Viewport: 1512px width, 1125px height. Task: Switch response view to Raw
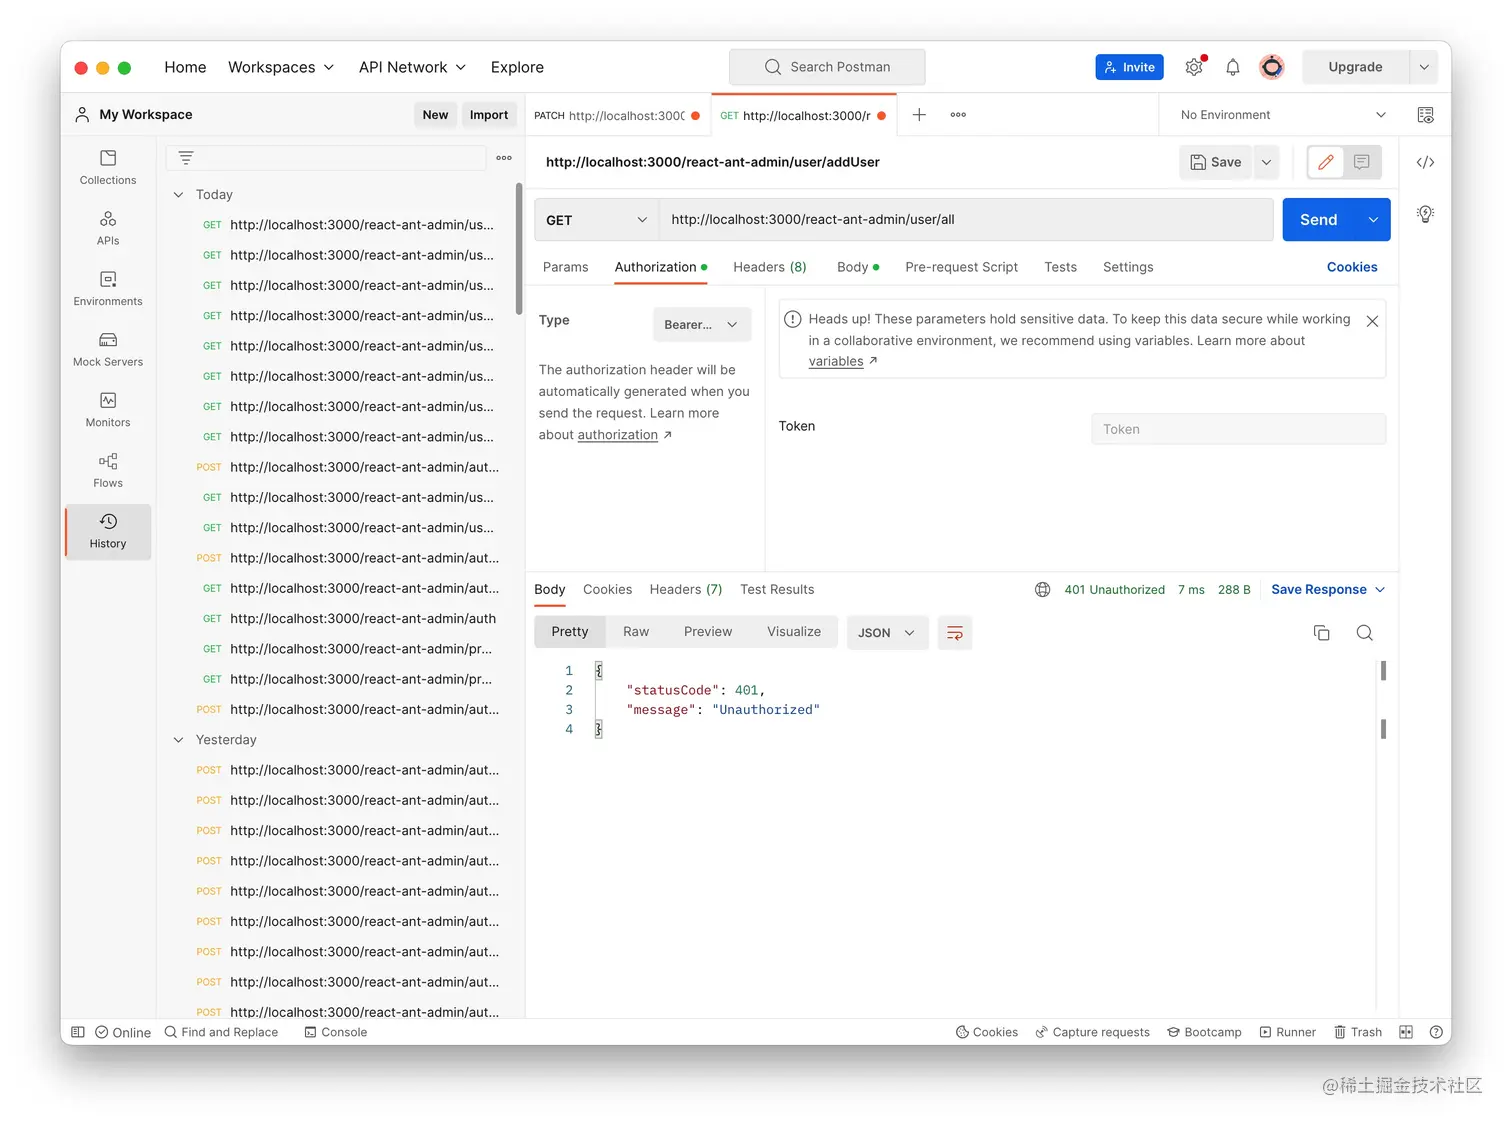point(636,632)
